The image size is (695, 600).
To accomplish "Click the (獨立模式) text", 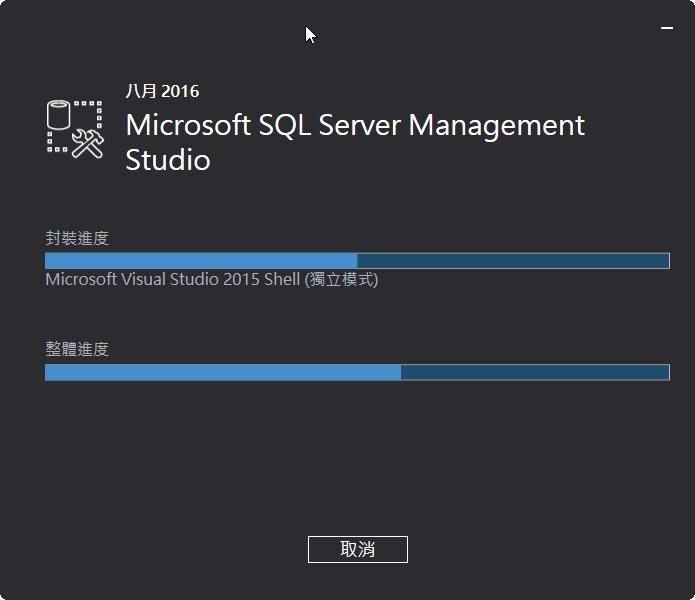I will [341, 280].
